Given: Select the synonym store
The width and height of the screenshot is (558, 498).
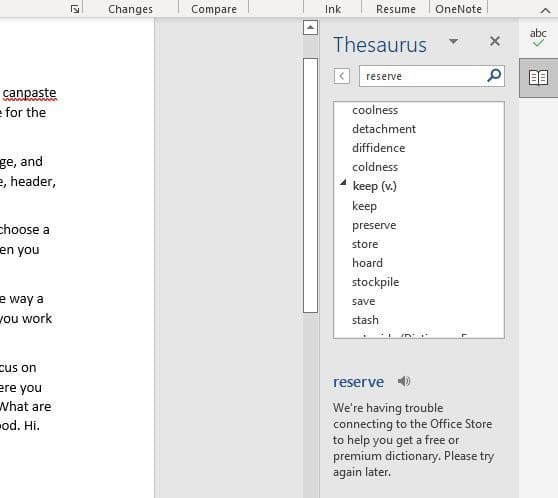Looking at the screenshot, I should tap(365, 244).
